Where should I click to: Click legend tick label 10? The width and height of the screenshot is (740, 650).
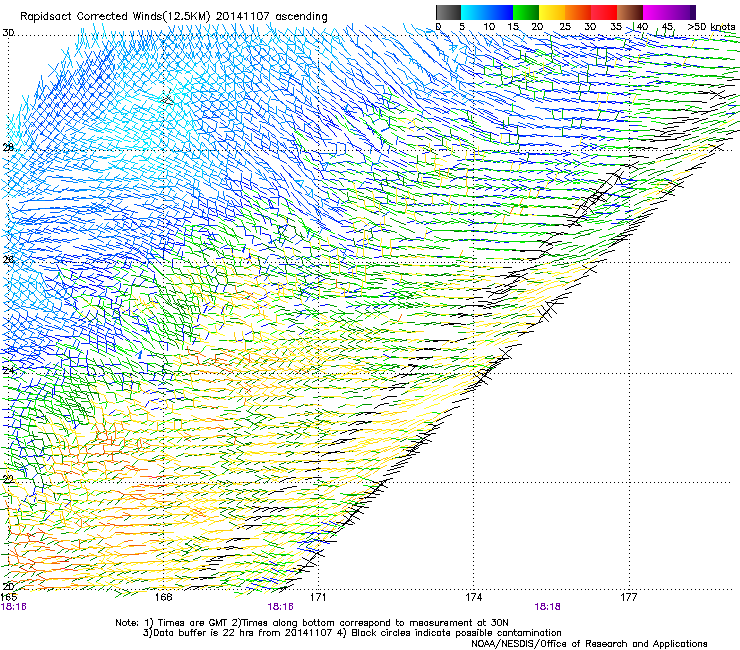[x=489, y=27]
